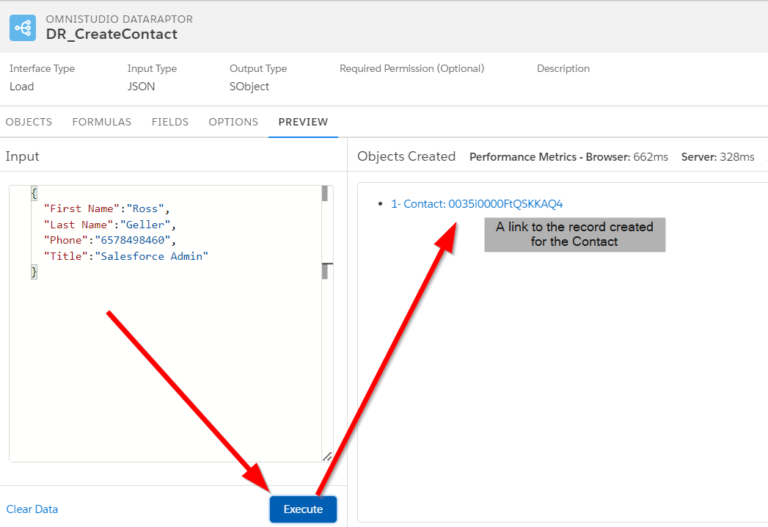Open the OBJECTS tab
This screenshot has width=768, height=527.
point(29,122)
